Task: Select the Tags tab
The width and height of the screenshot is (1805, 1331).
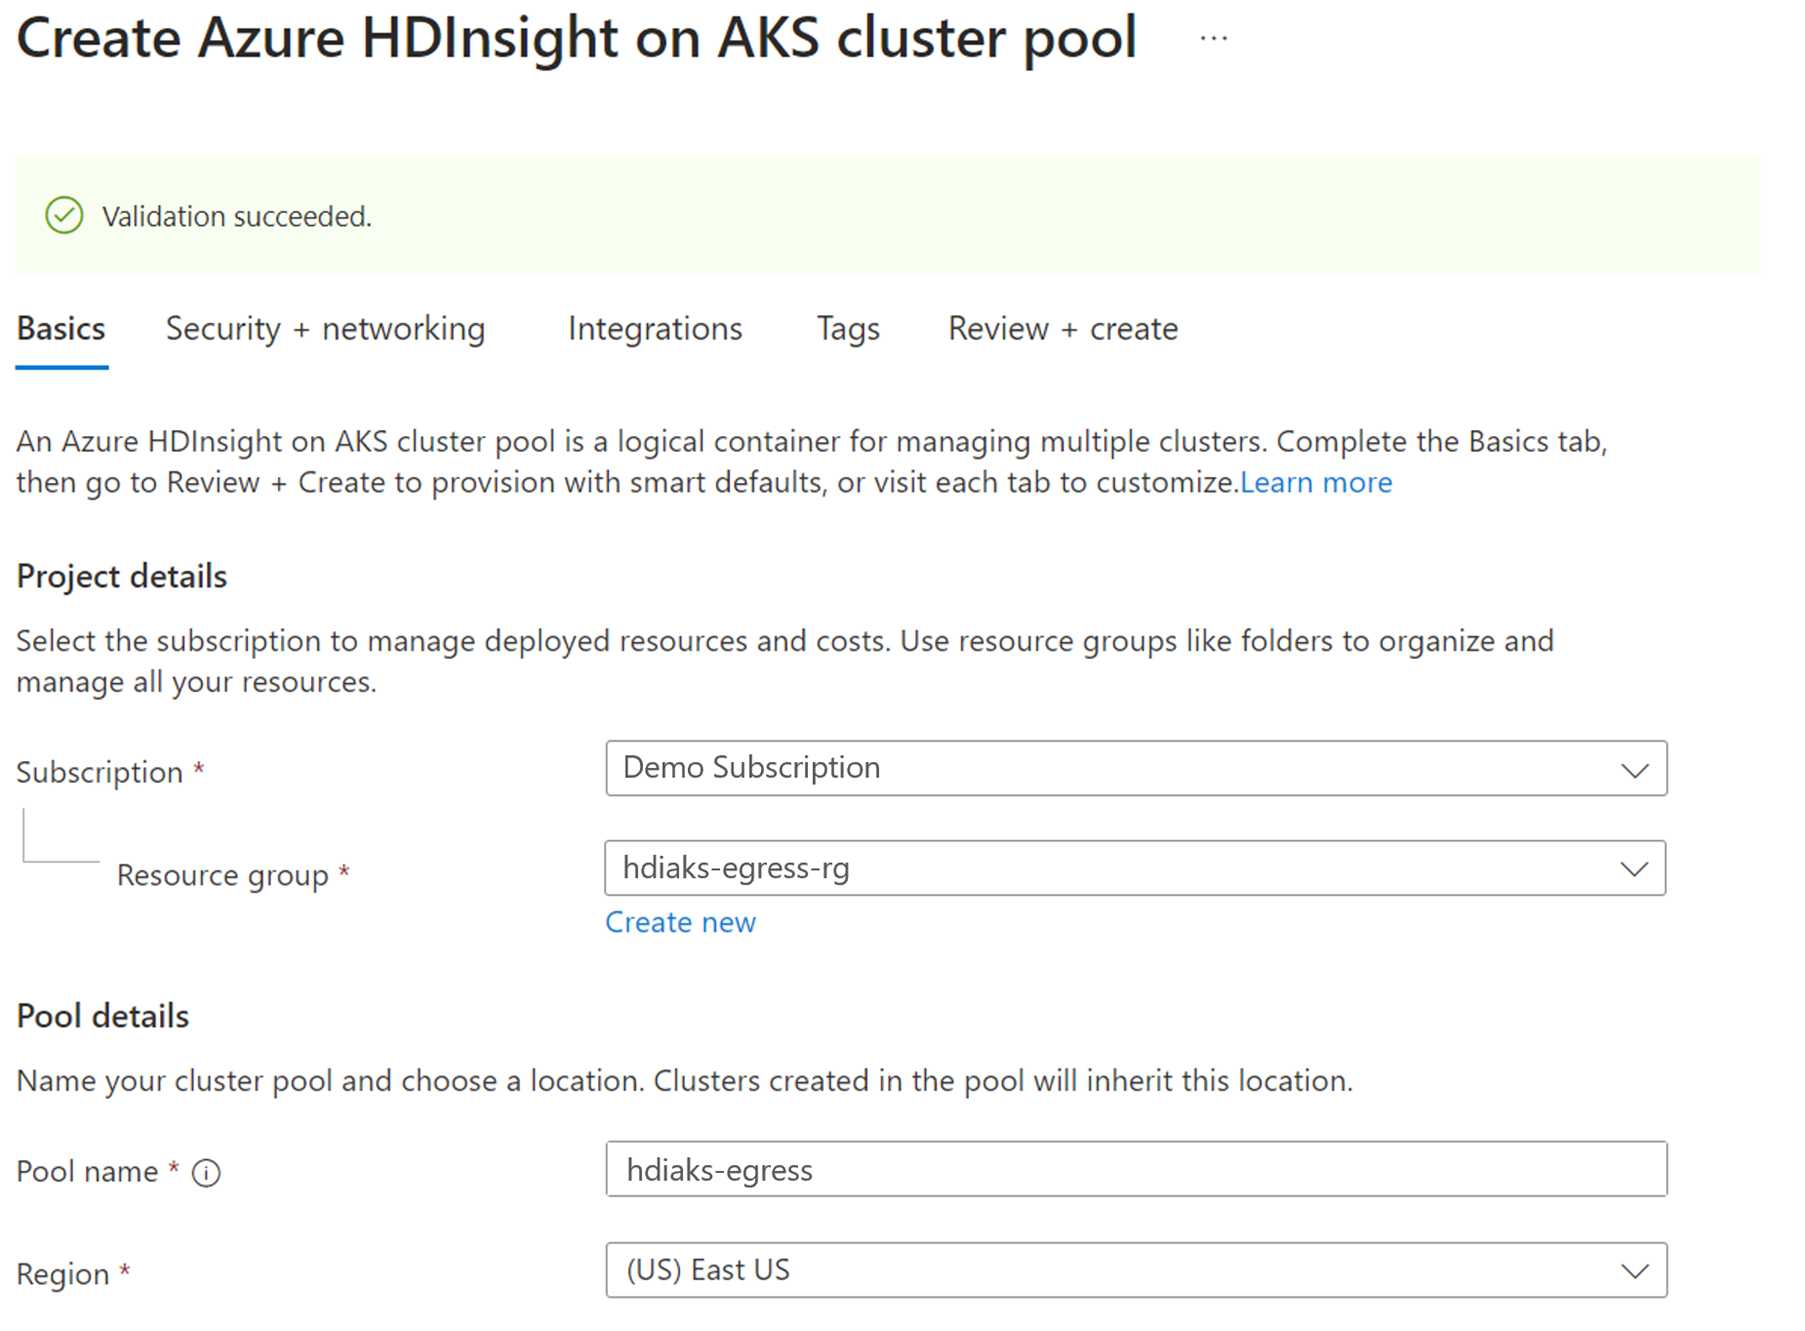Action: click(848, 329)
